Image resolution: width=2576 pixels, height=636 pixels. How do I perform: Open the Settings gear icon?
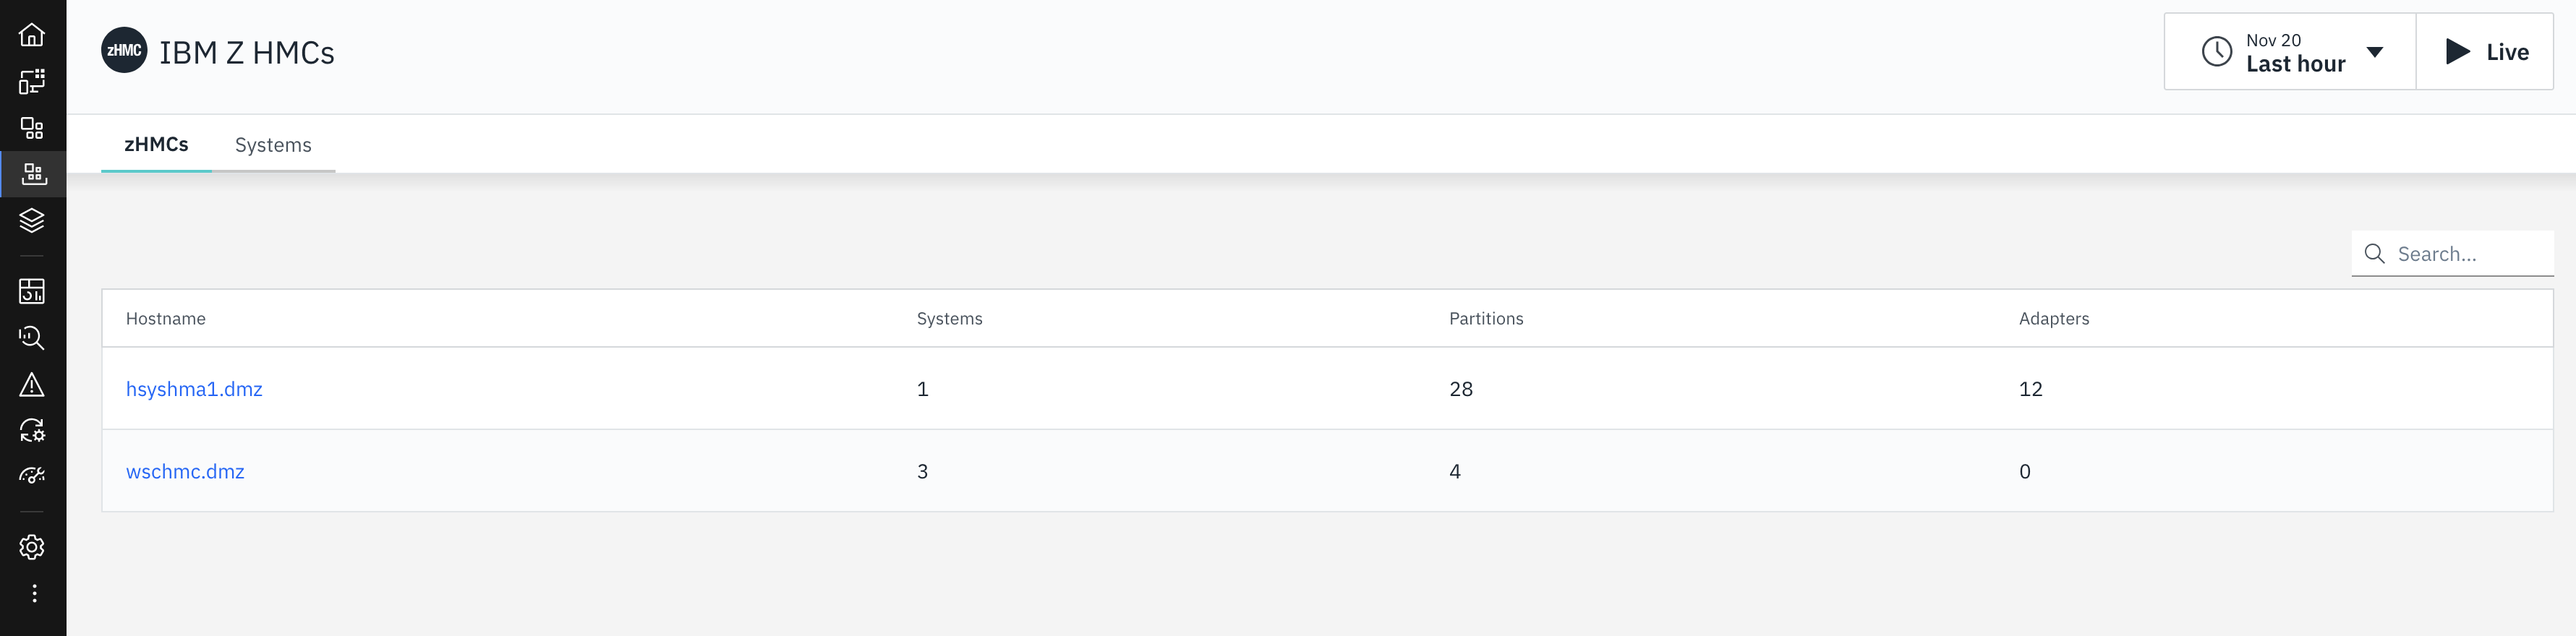32,547
